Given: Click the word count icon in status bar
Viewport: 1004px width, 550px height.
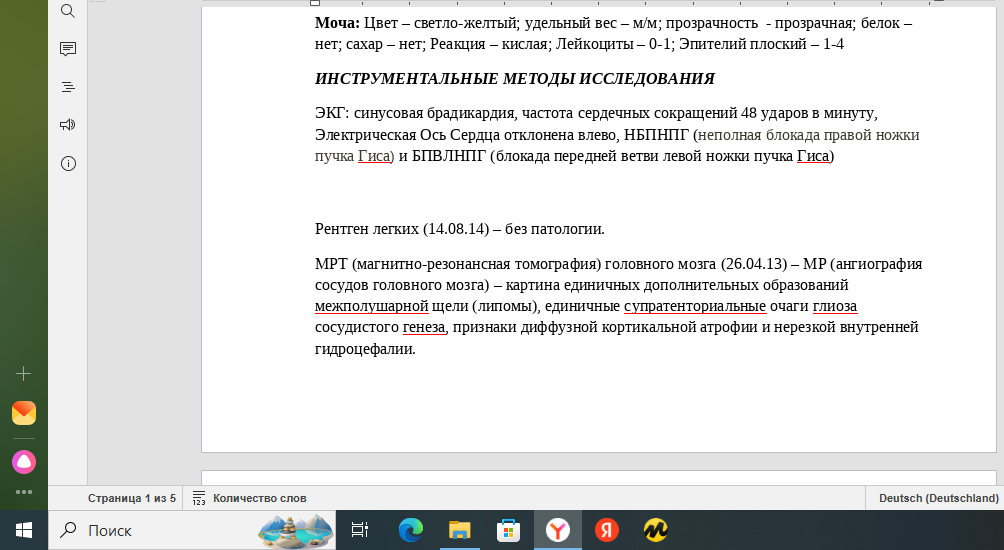Looking at the screenshot, I should (x=199, y=498).
